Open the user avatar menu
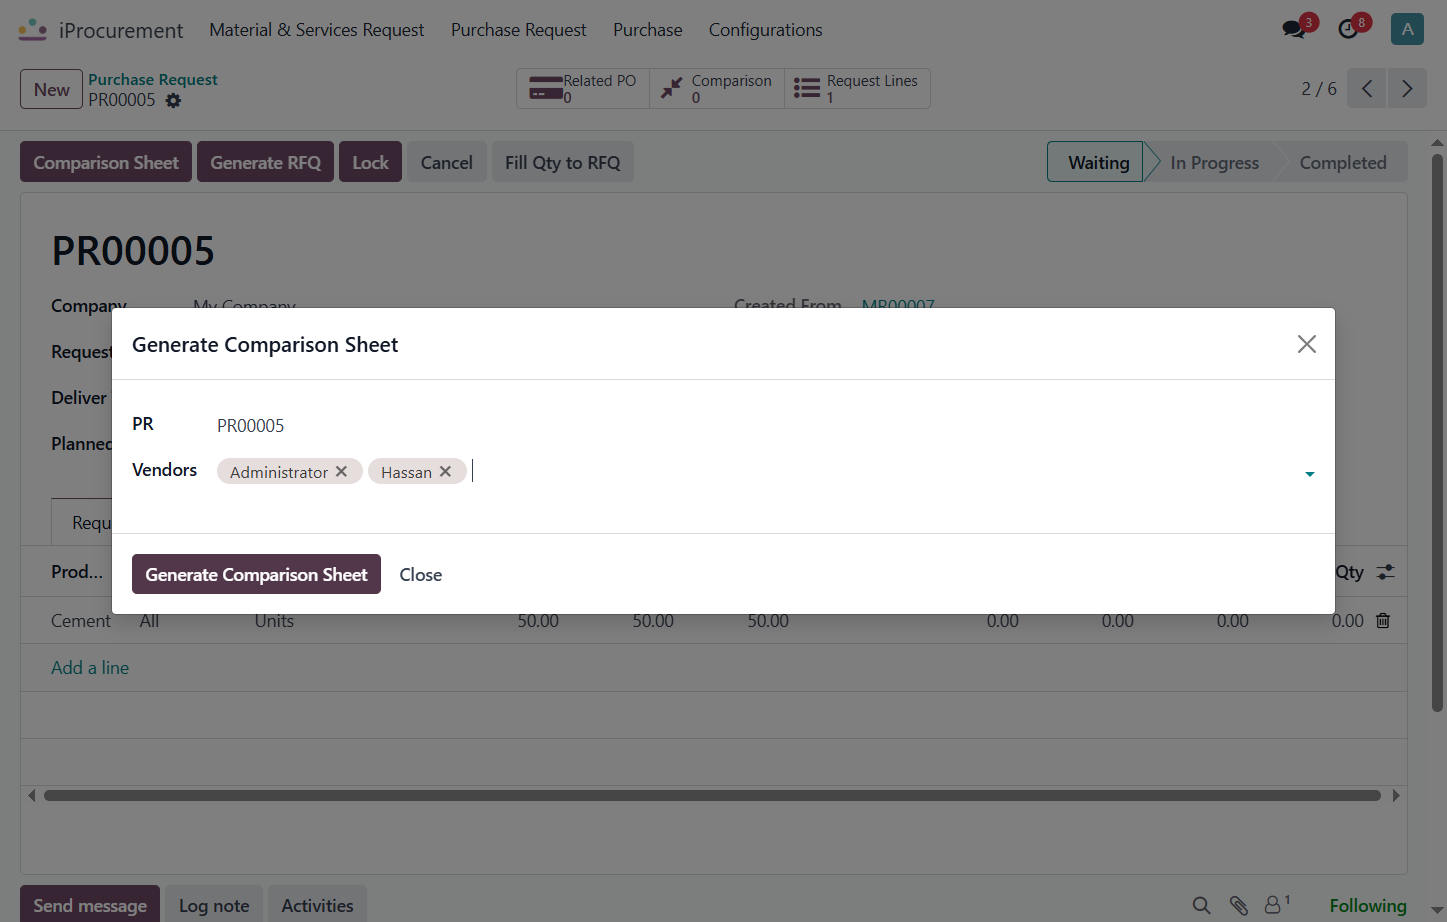The width and height of the screenshot is (1447, 922). pyautogui.click(x=1407, y=29)
